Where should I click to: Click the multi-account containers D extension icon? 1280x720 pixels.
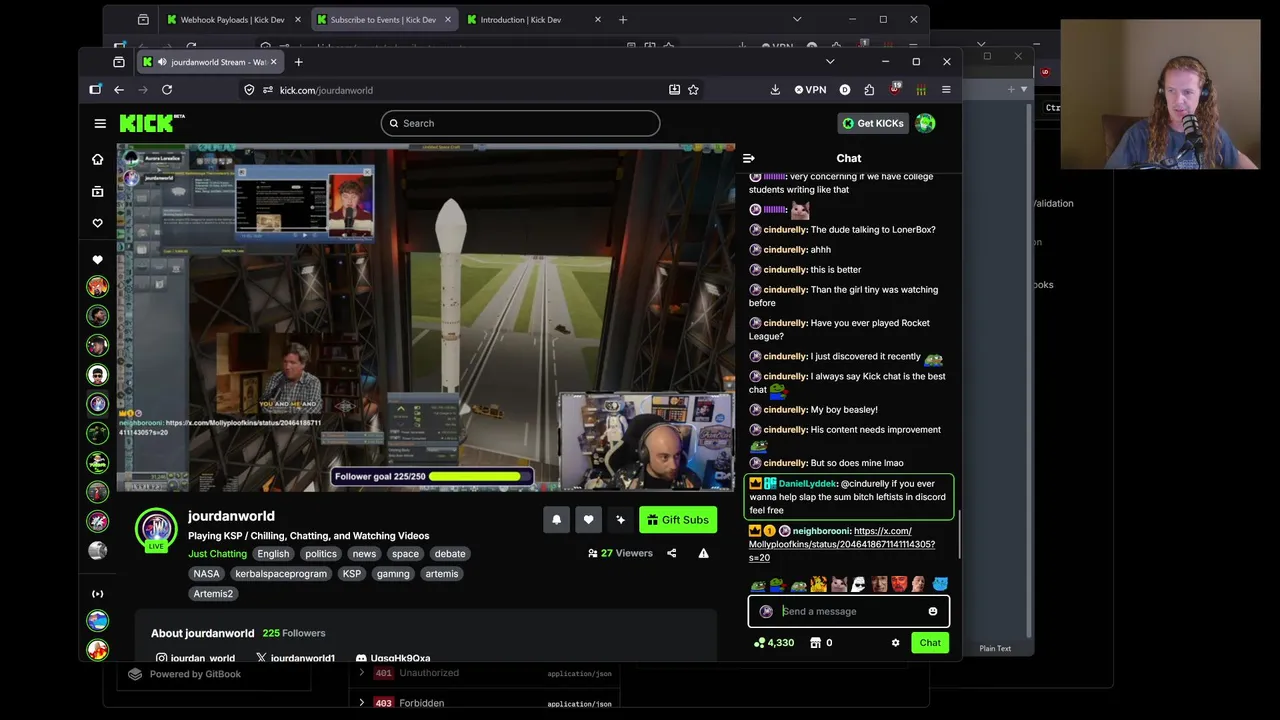coord(845,90)
